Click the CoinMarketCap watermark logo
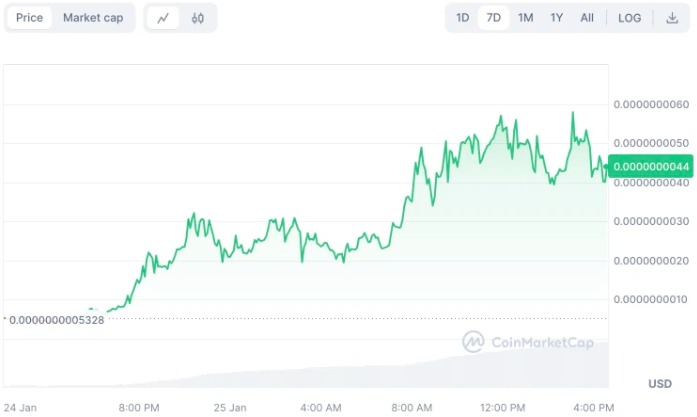 (x=528, y=343)
